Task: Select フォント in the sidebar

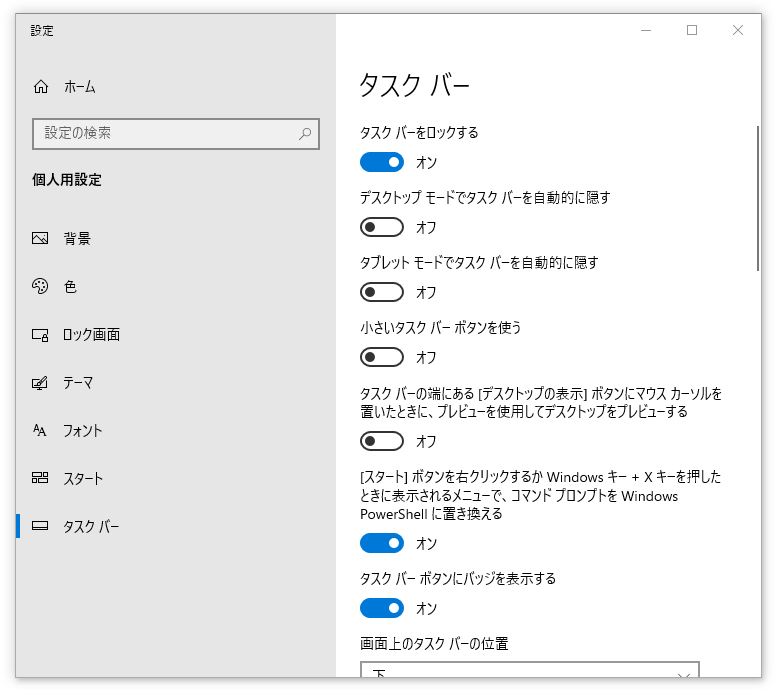Action: 176,431
